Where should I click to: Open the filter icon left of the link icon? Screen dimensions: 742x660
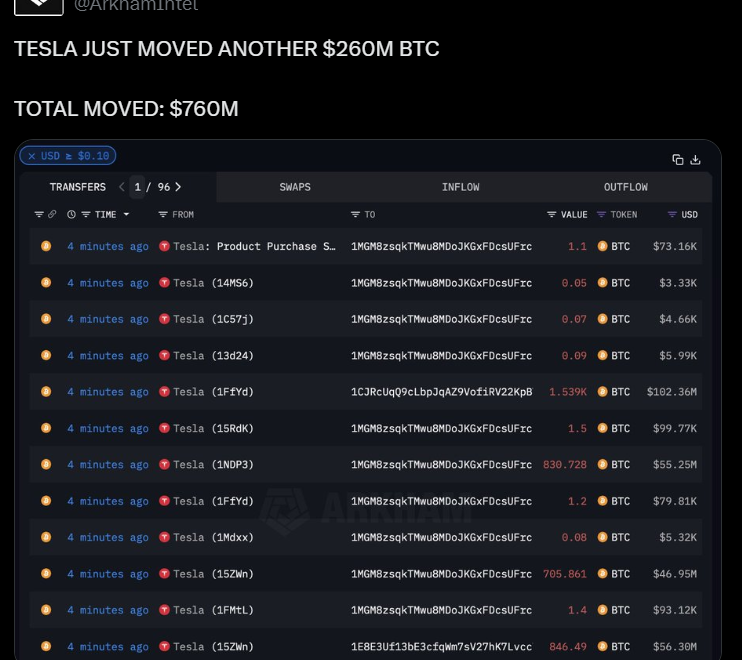(x=39, y=214)
